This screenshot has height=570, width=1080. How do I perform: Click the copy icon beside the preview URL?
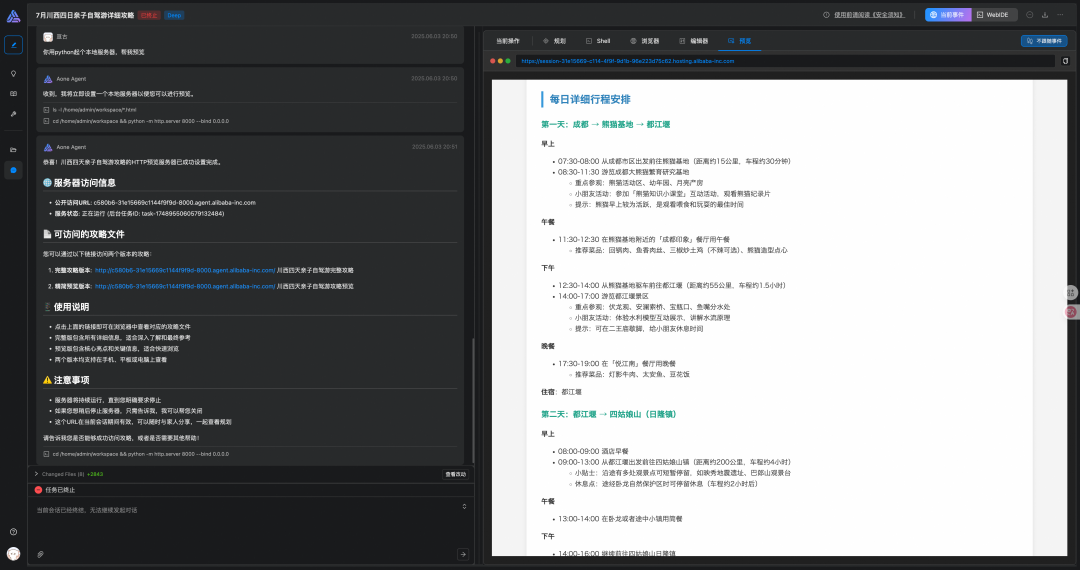point(1065,61)
